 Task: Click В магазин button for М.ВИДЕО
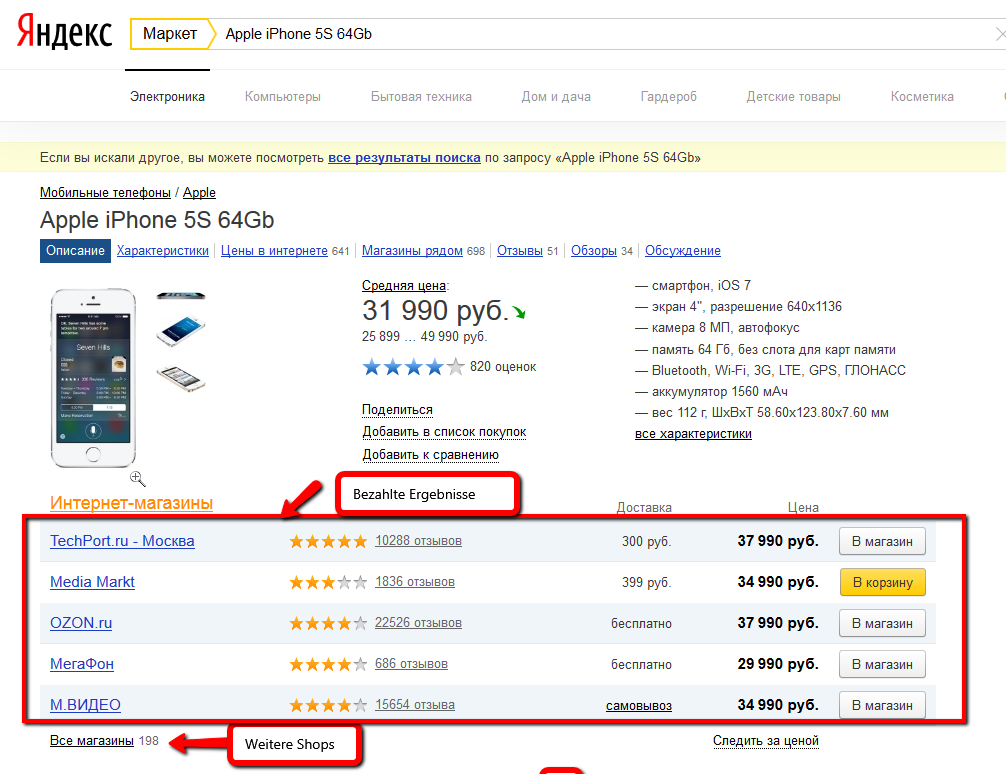[882, 706]
